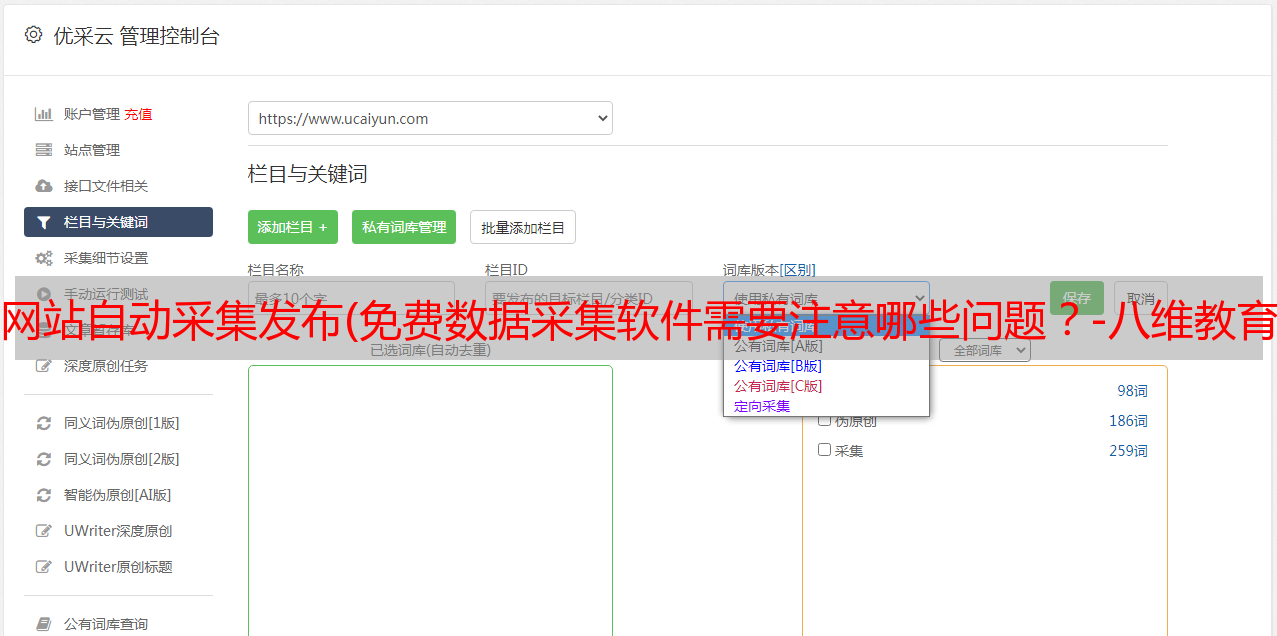Click the cloud upload icon for 接口文件相关
The image size is (1277, 636).
coord(44,186)
